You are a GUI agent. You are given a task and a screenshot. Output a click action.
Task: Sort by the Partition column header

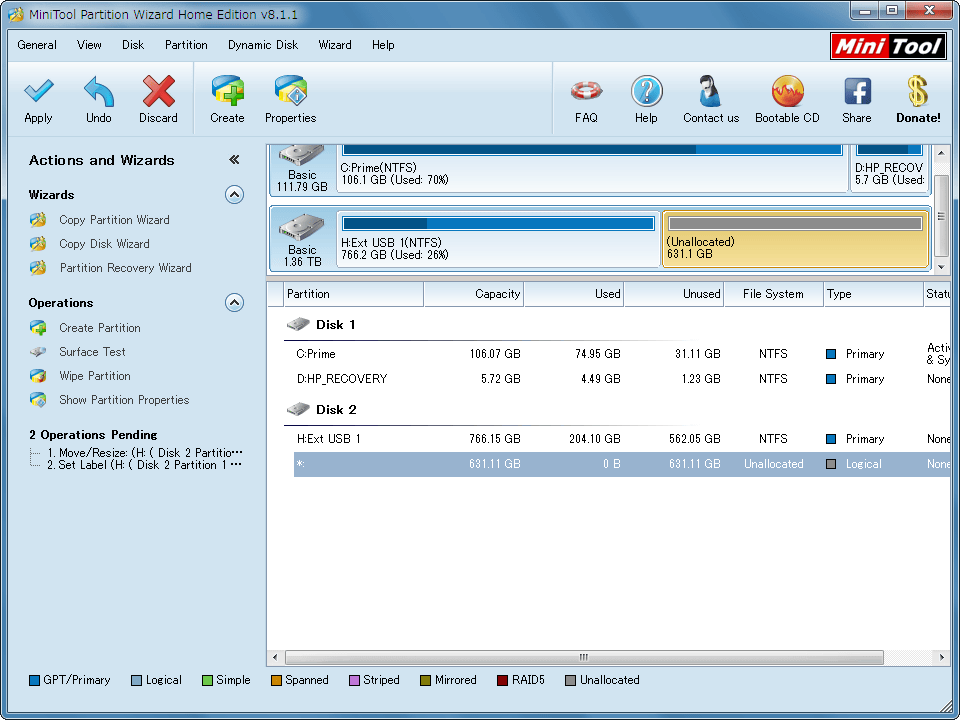(354, 294)
